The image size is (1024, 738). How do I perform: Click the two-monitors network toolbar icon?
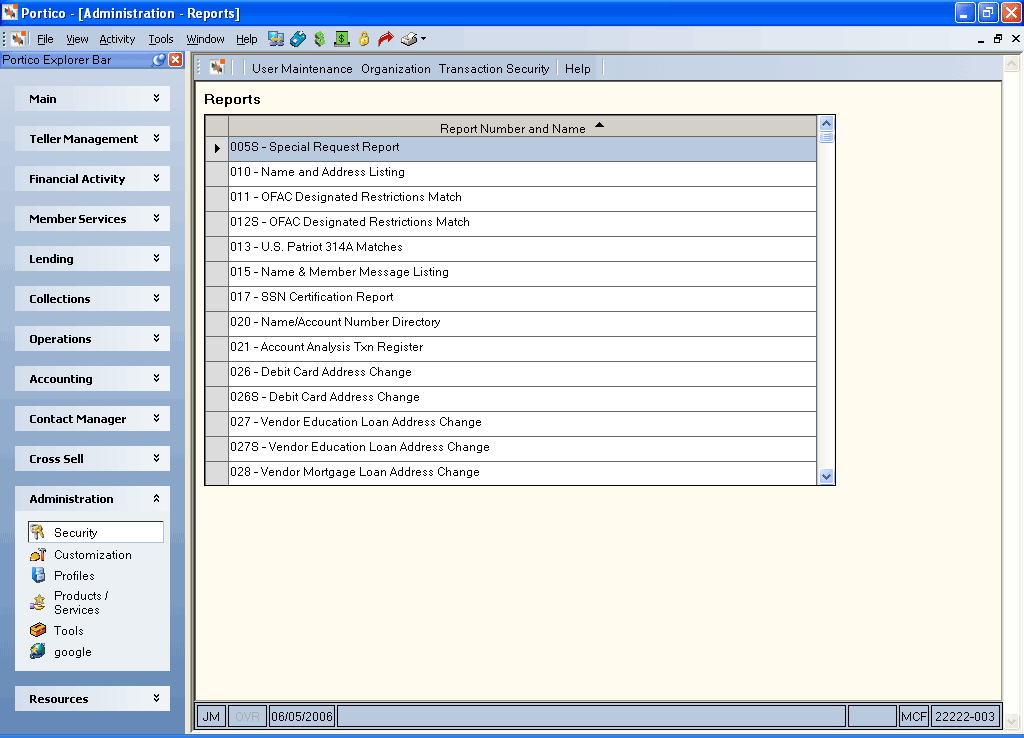click(x=276, y=39)
